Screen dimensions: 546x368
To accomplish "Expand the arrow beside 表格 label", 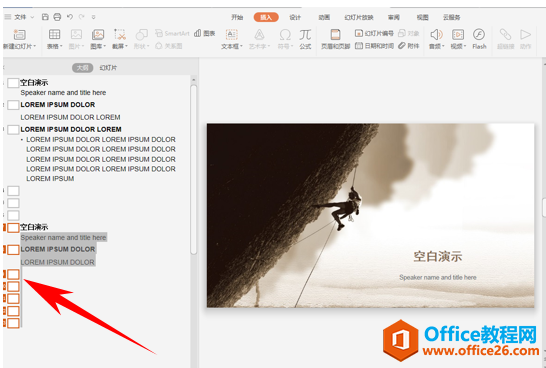I will [x=61, y=46].
